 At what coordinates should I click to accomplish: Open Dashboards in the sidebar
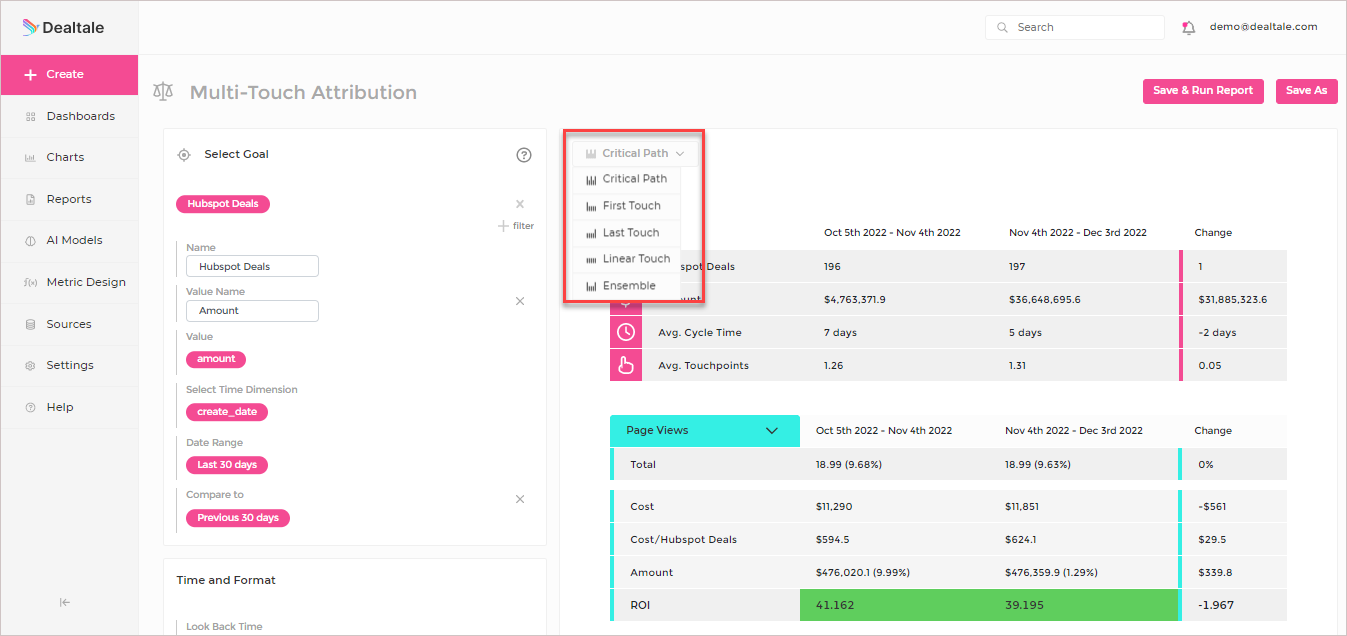[69, 116]
